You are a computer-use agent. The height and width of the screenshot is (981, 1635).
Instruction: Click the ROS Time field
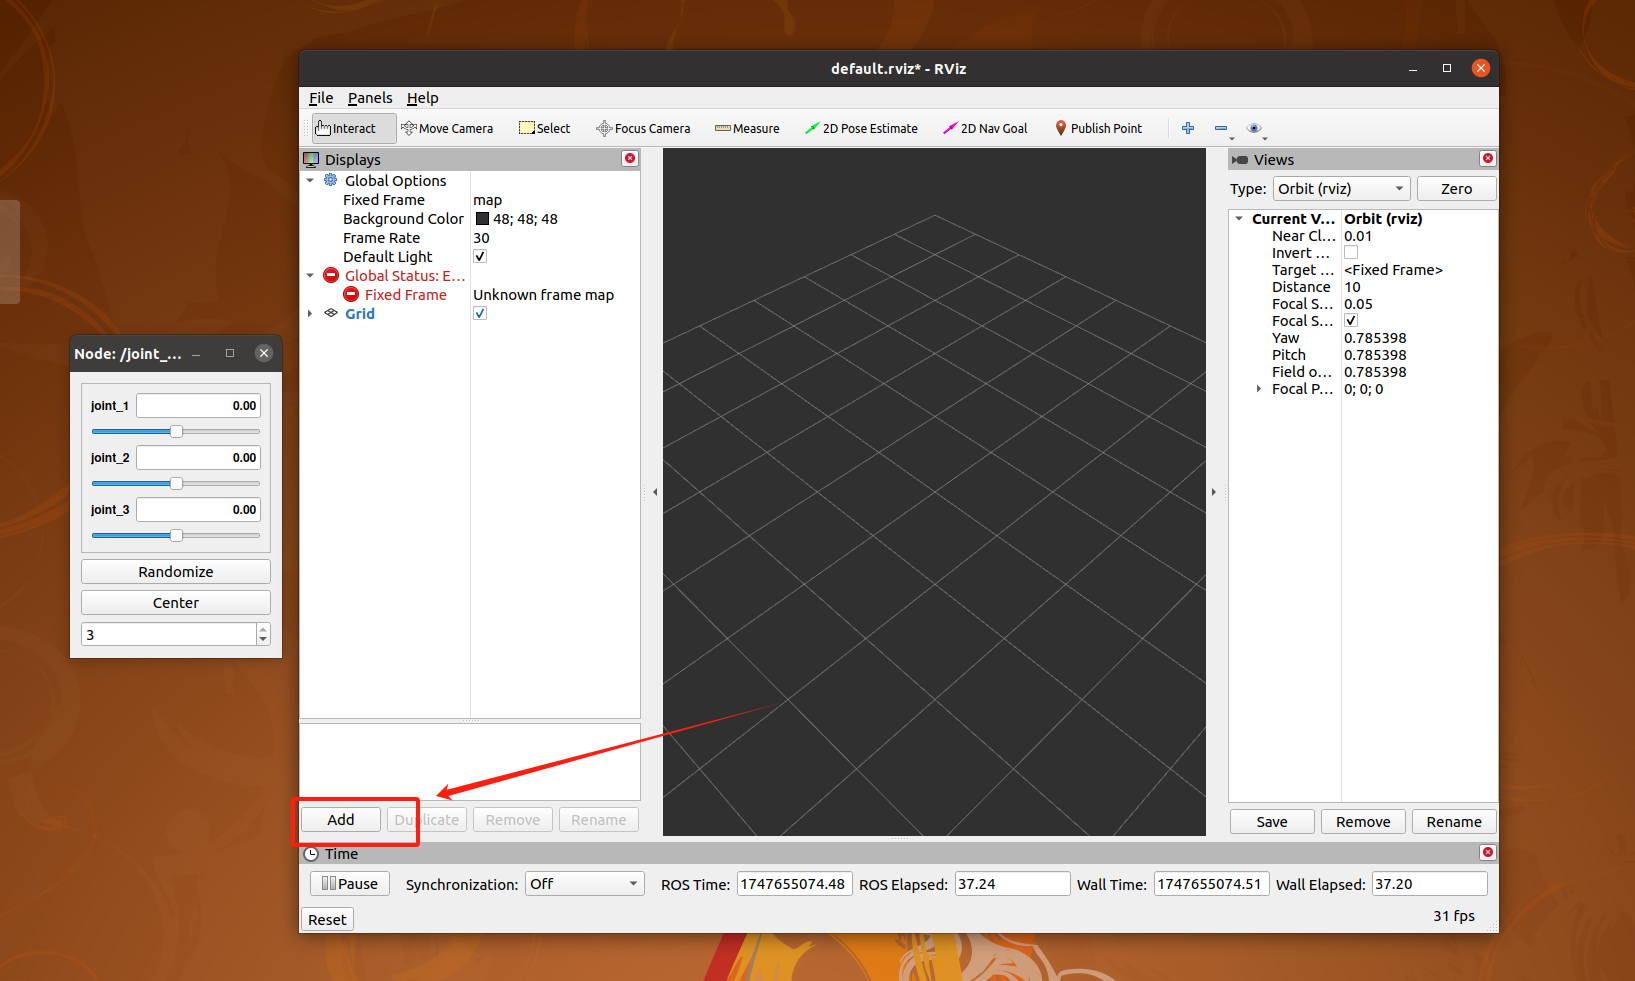point(795,883)
